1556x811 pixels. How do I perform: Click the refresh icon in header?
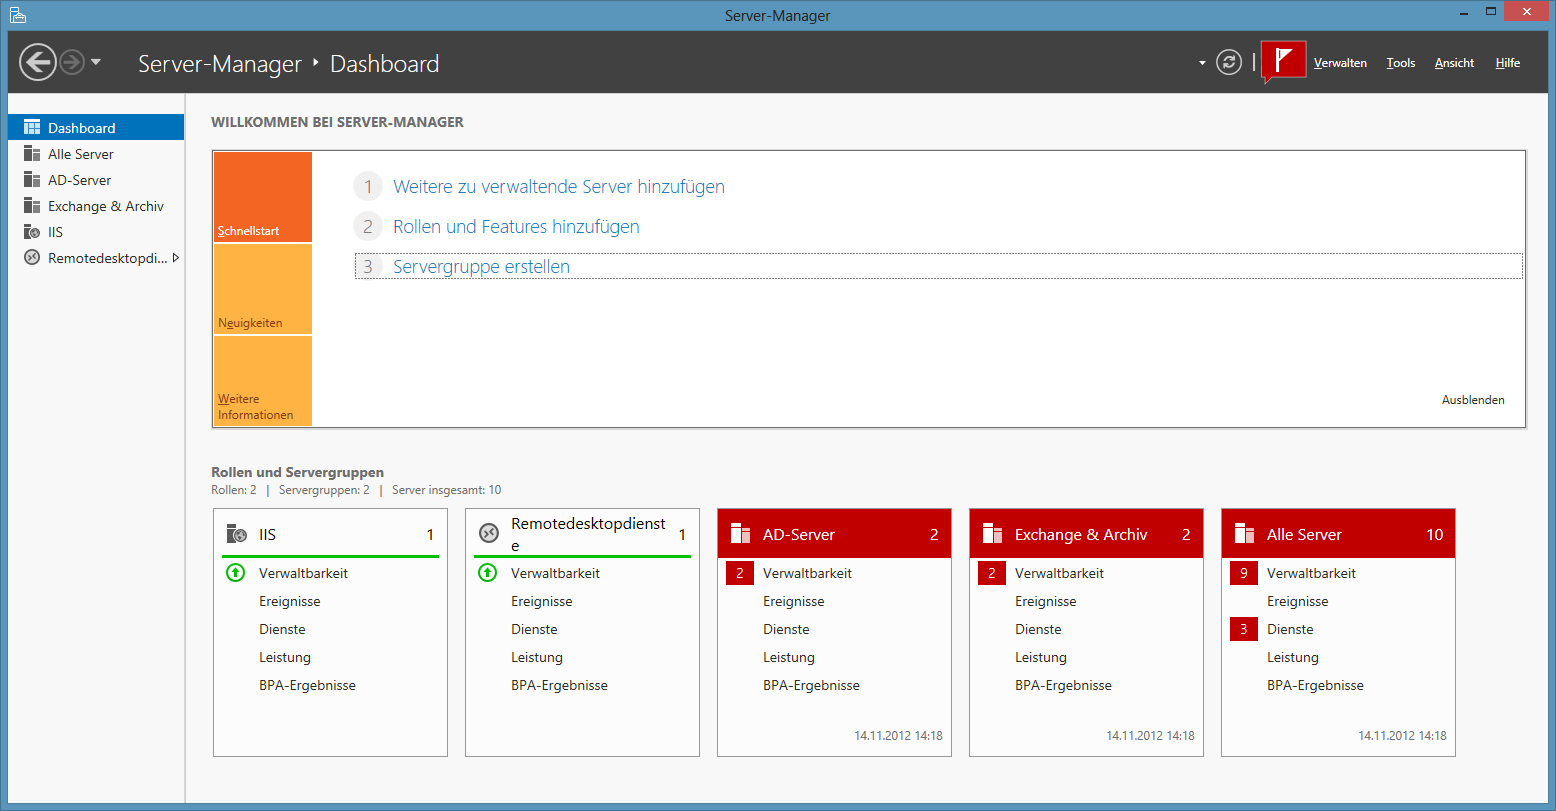[1228, 63]
